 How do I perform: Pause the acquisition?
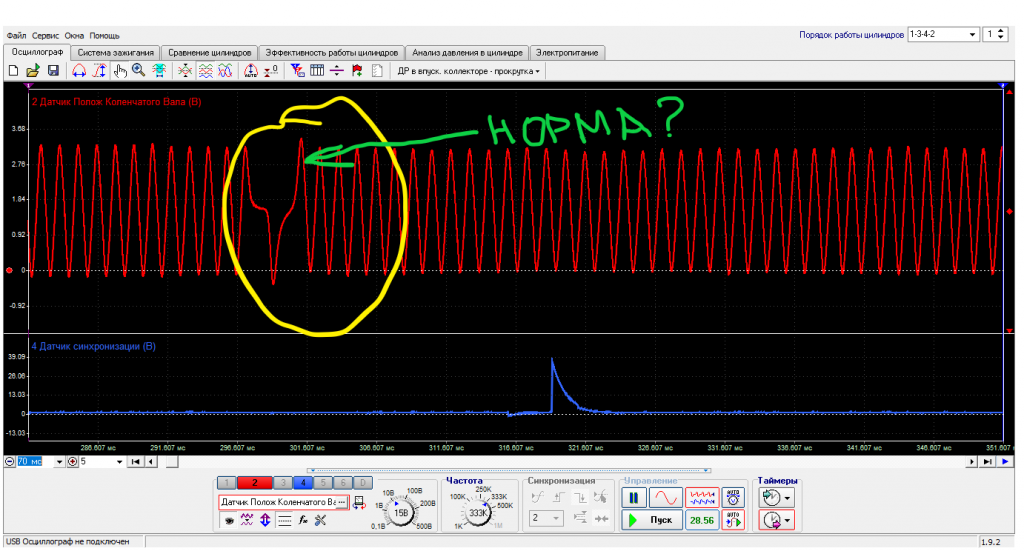point(633,498)
